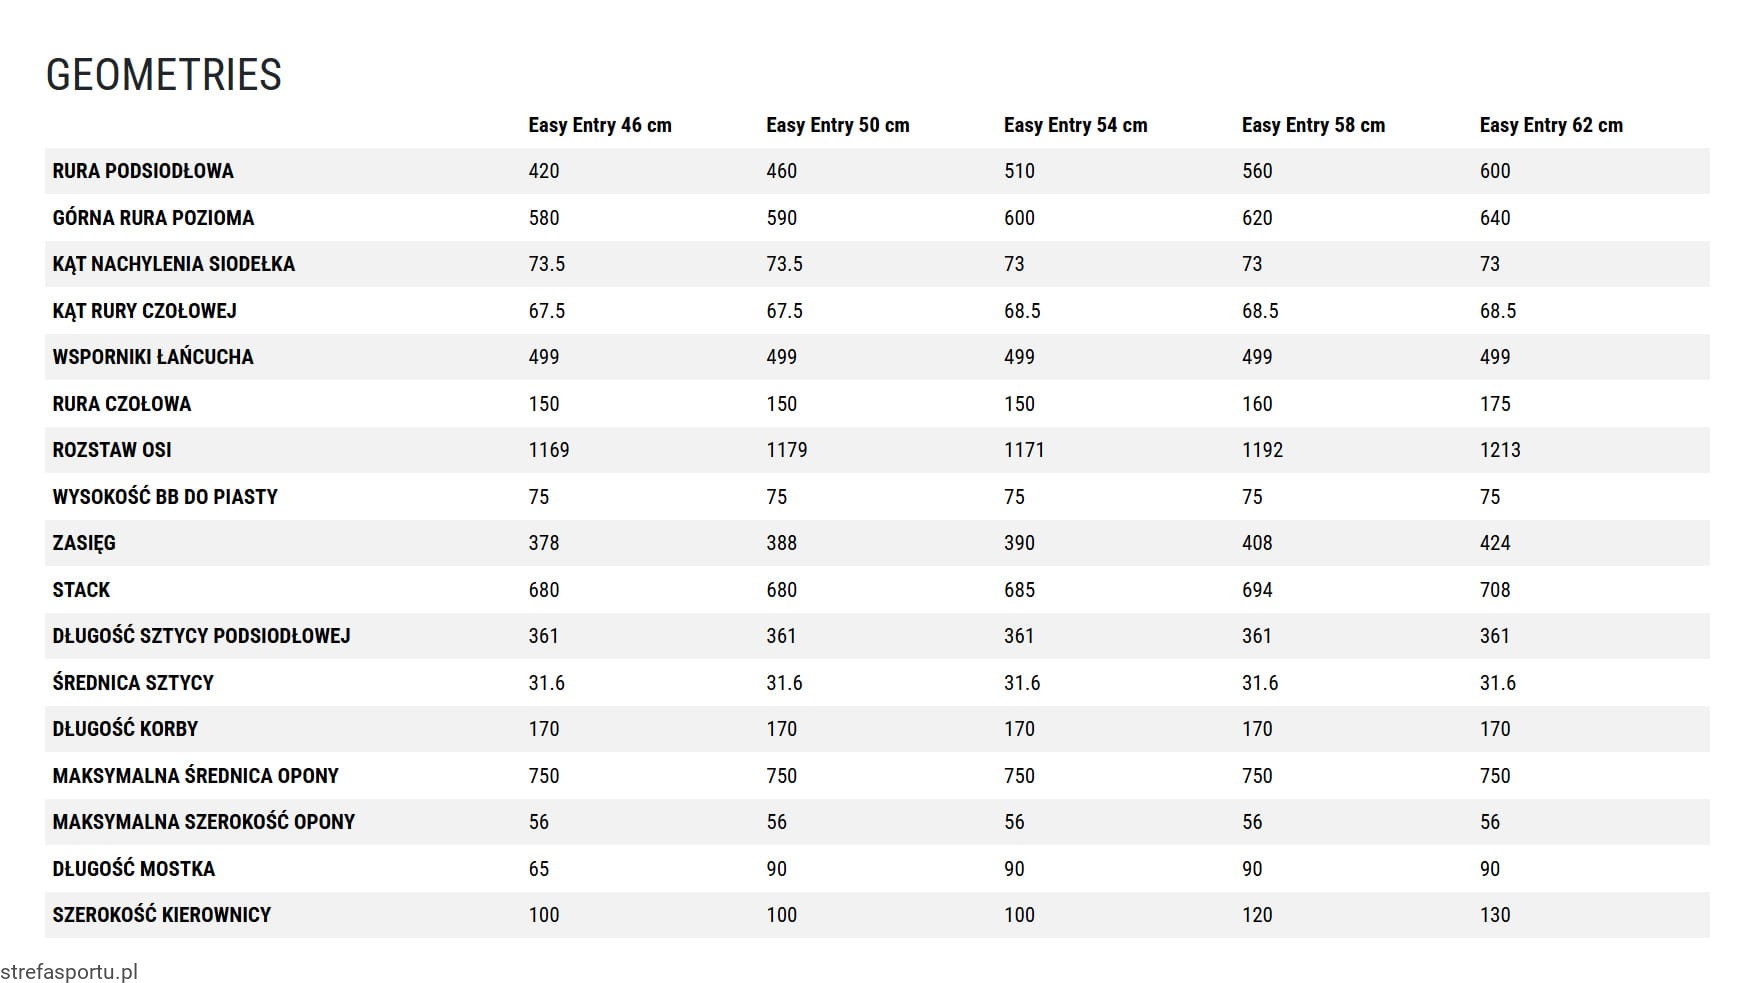The height and width of the screenshot is (983, 1752).
Task: Click the GEOMETRIES heading
Action: click(164, 75)
